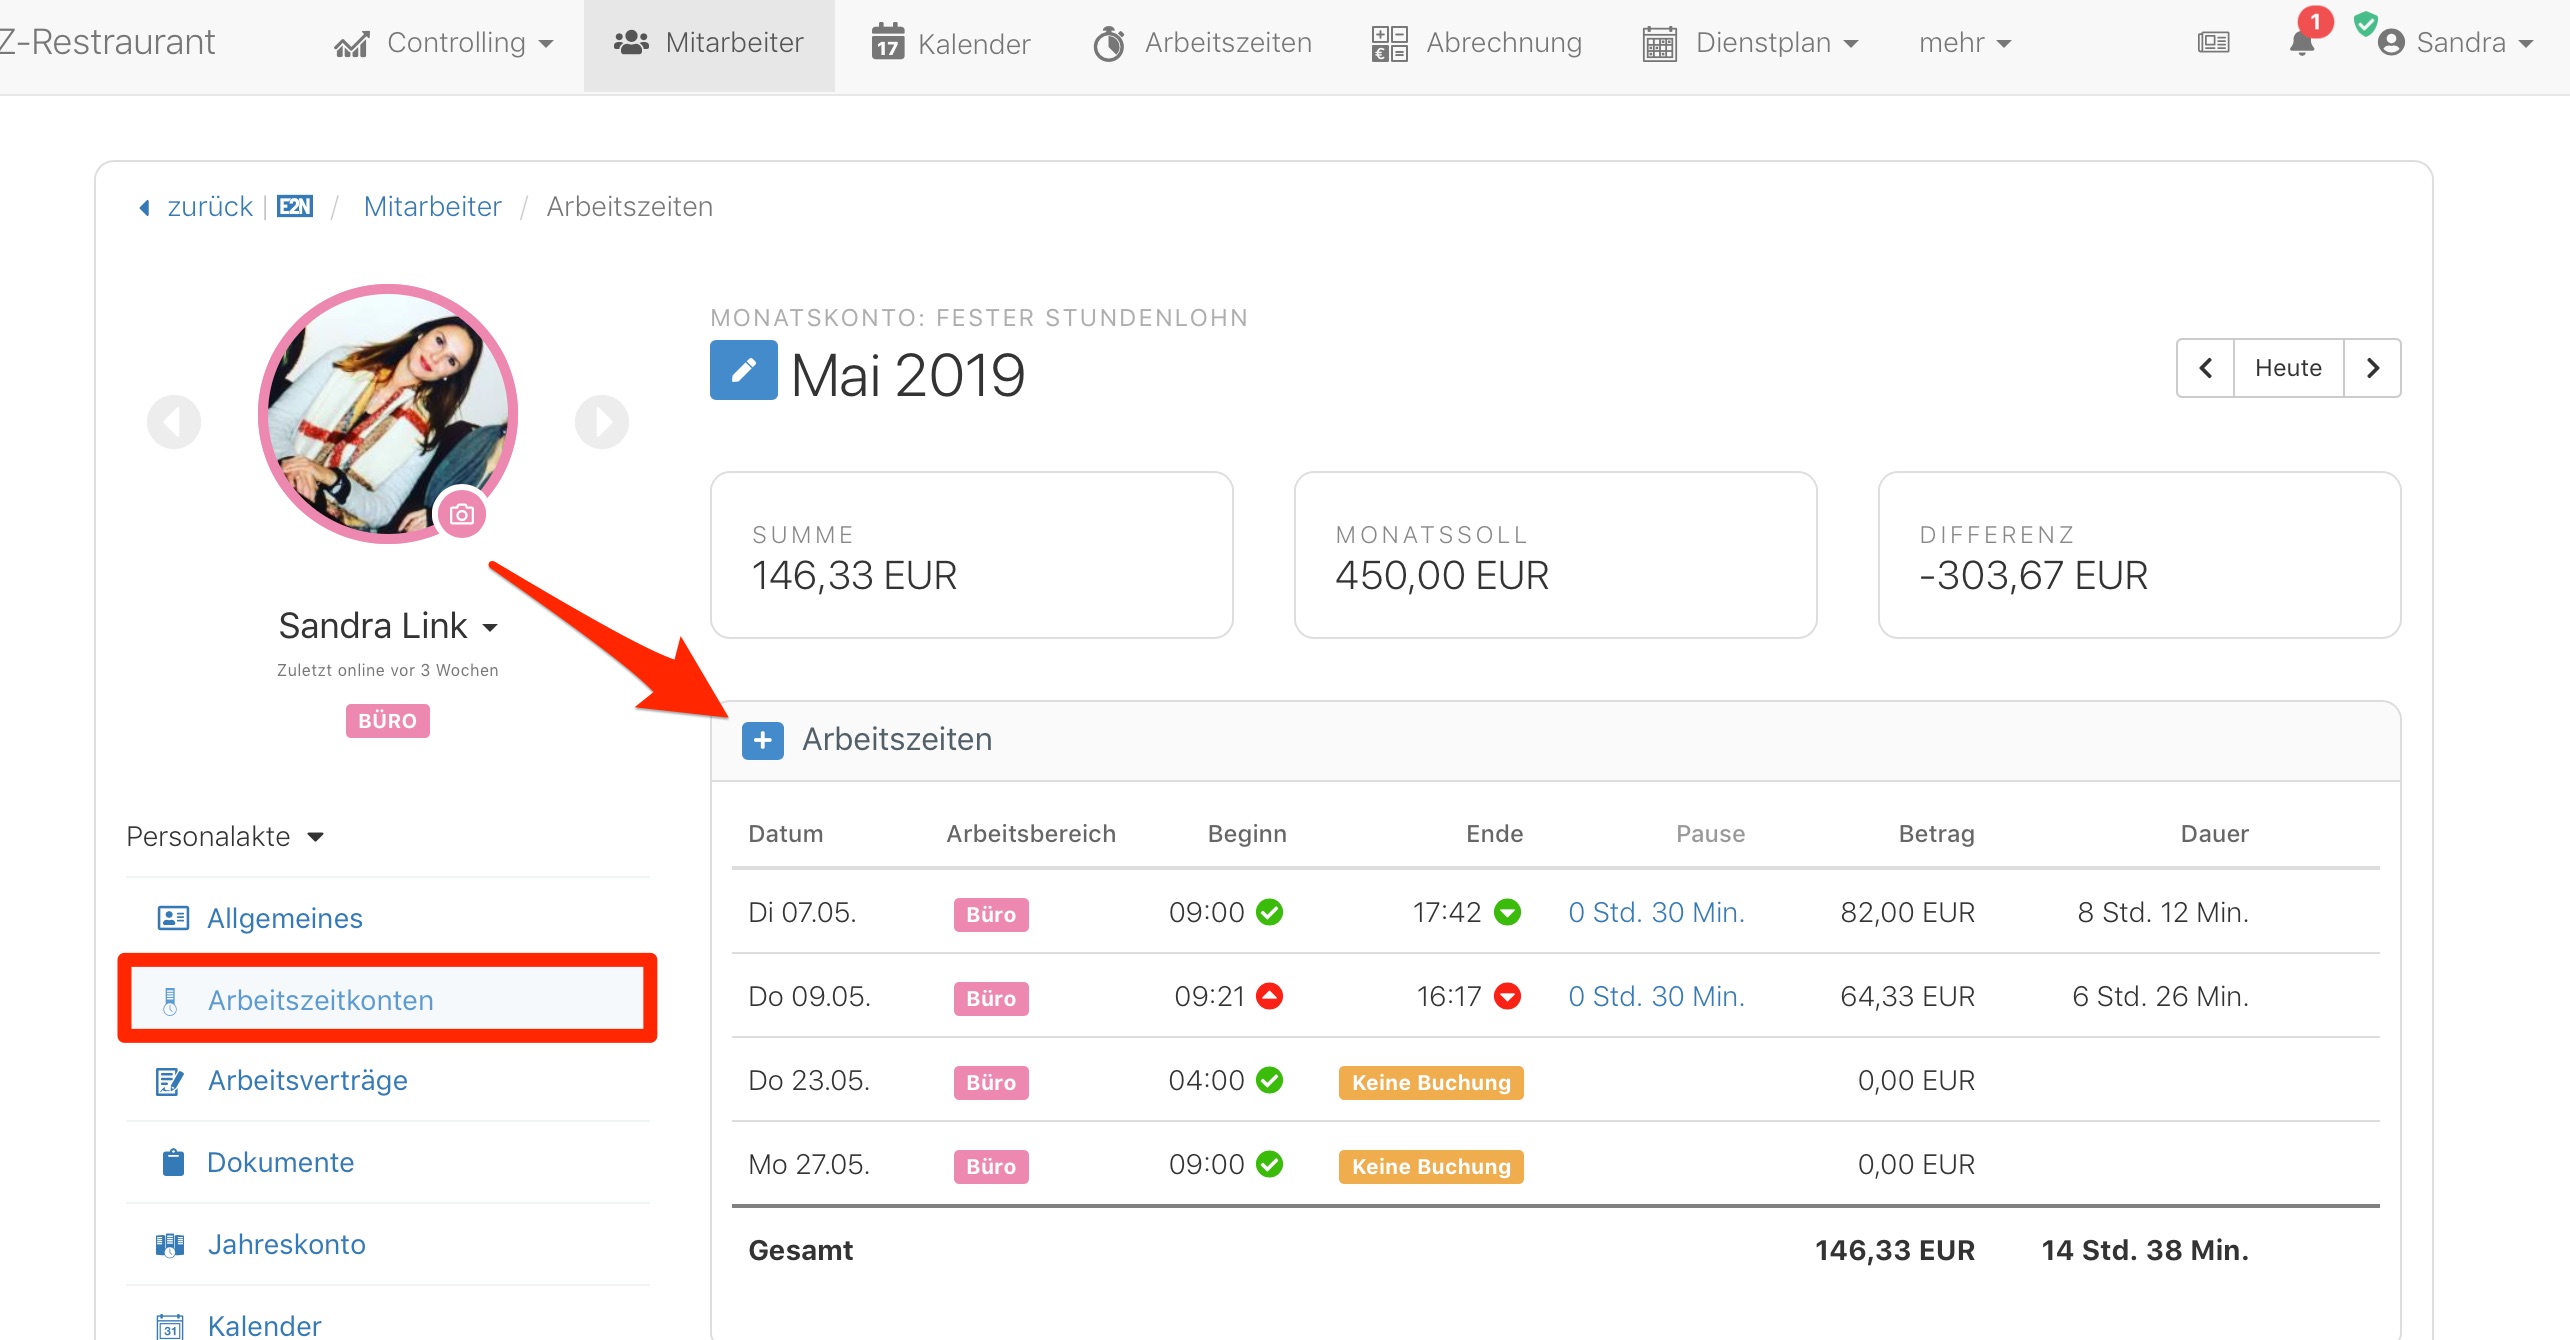Click the blue pencil edit icon beside Mai 2019

(743, 370)
